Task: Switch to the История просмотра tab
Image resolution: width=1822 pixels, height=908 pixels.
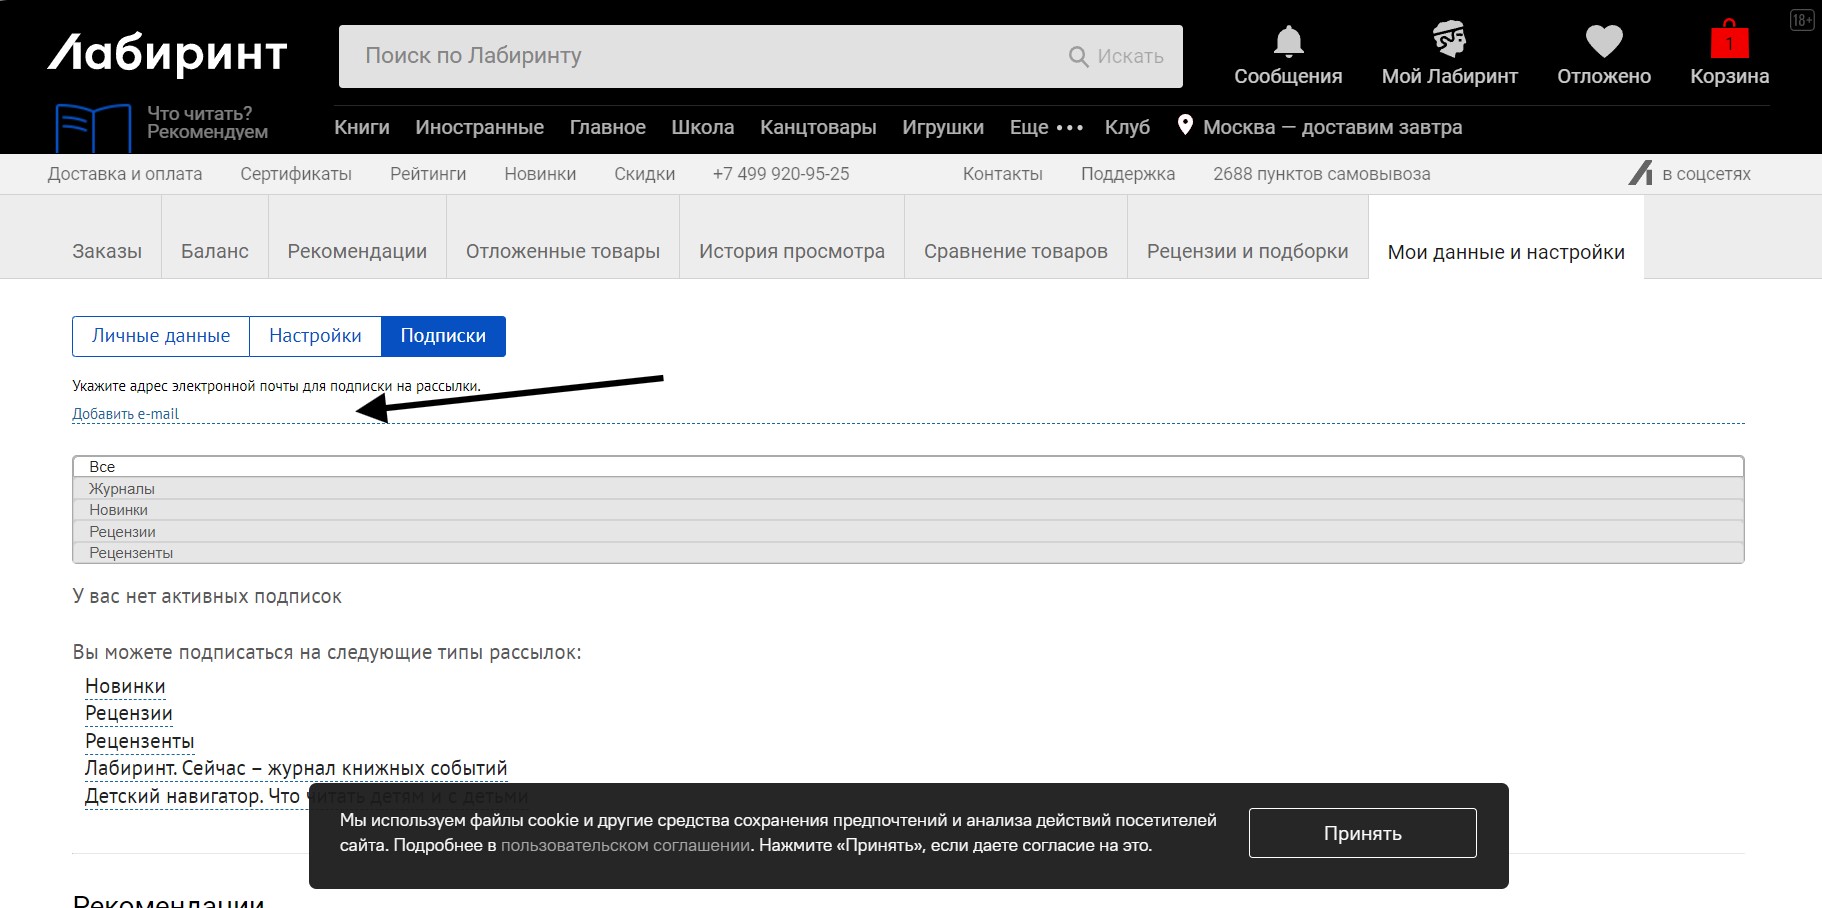Action: click(x=792, y=251)
